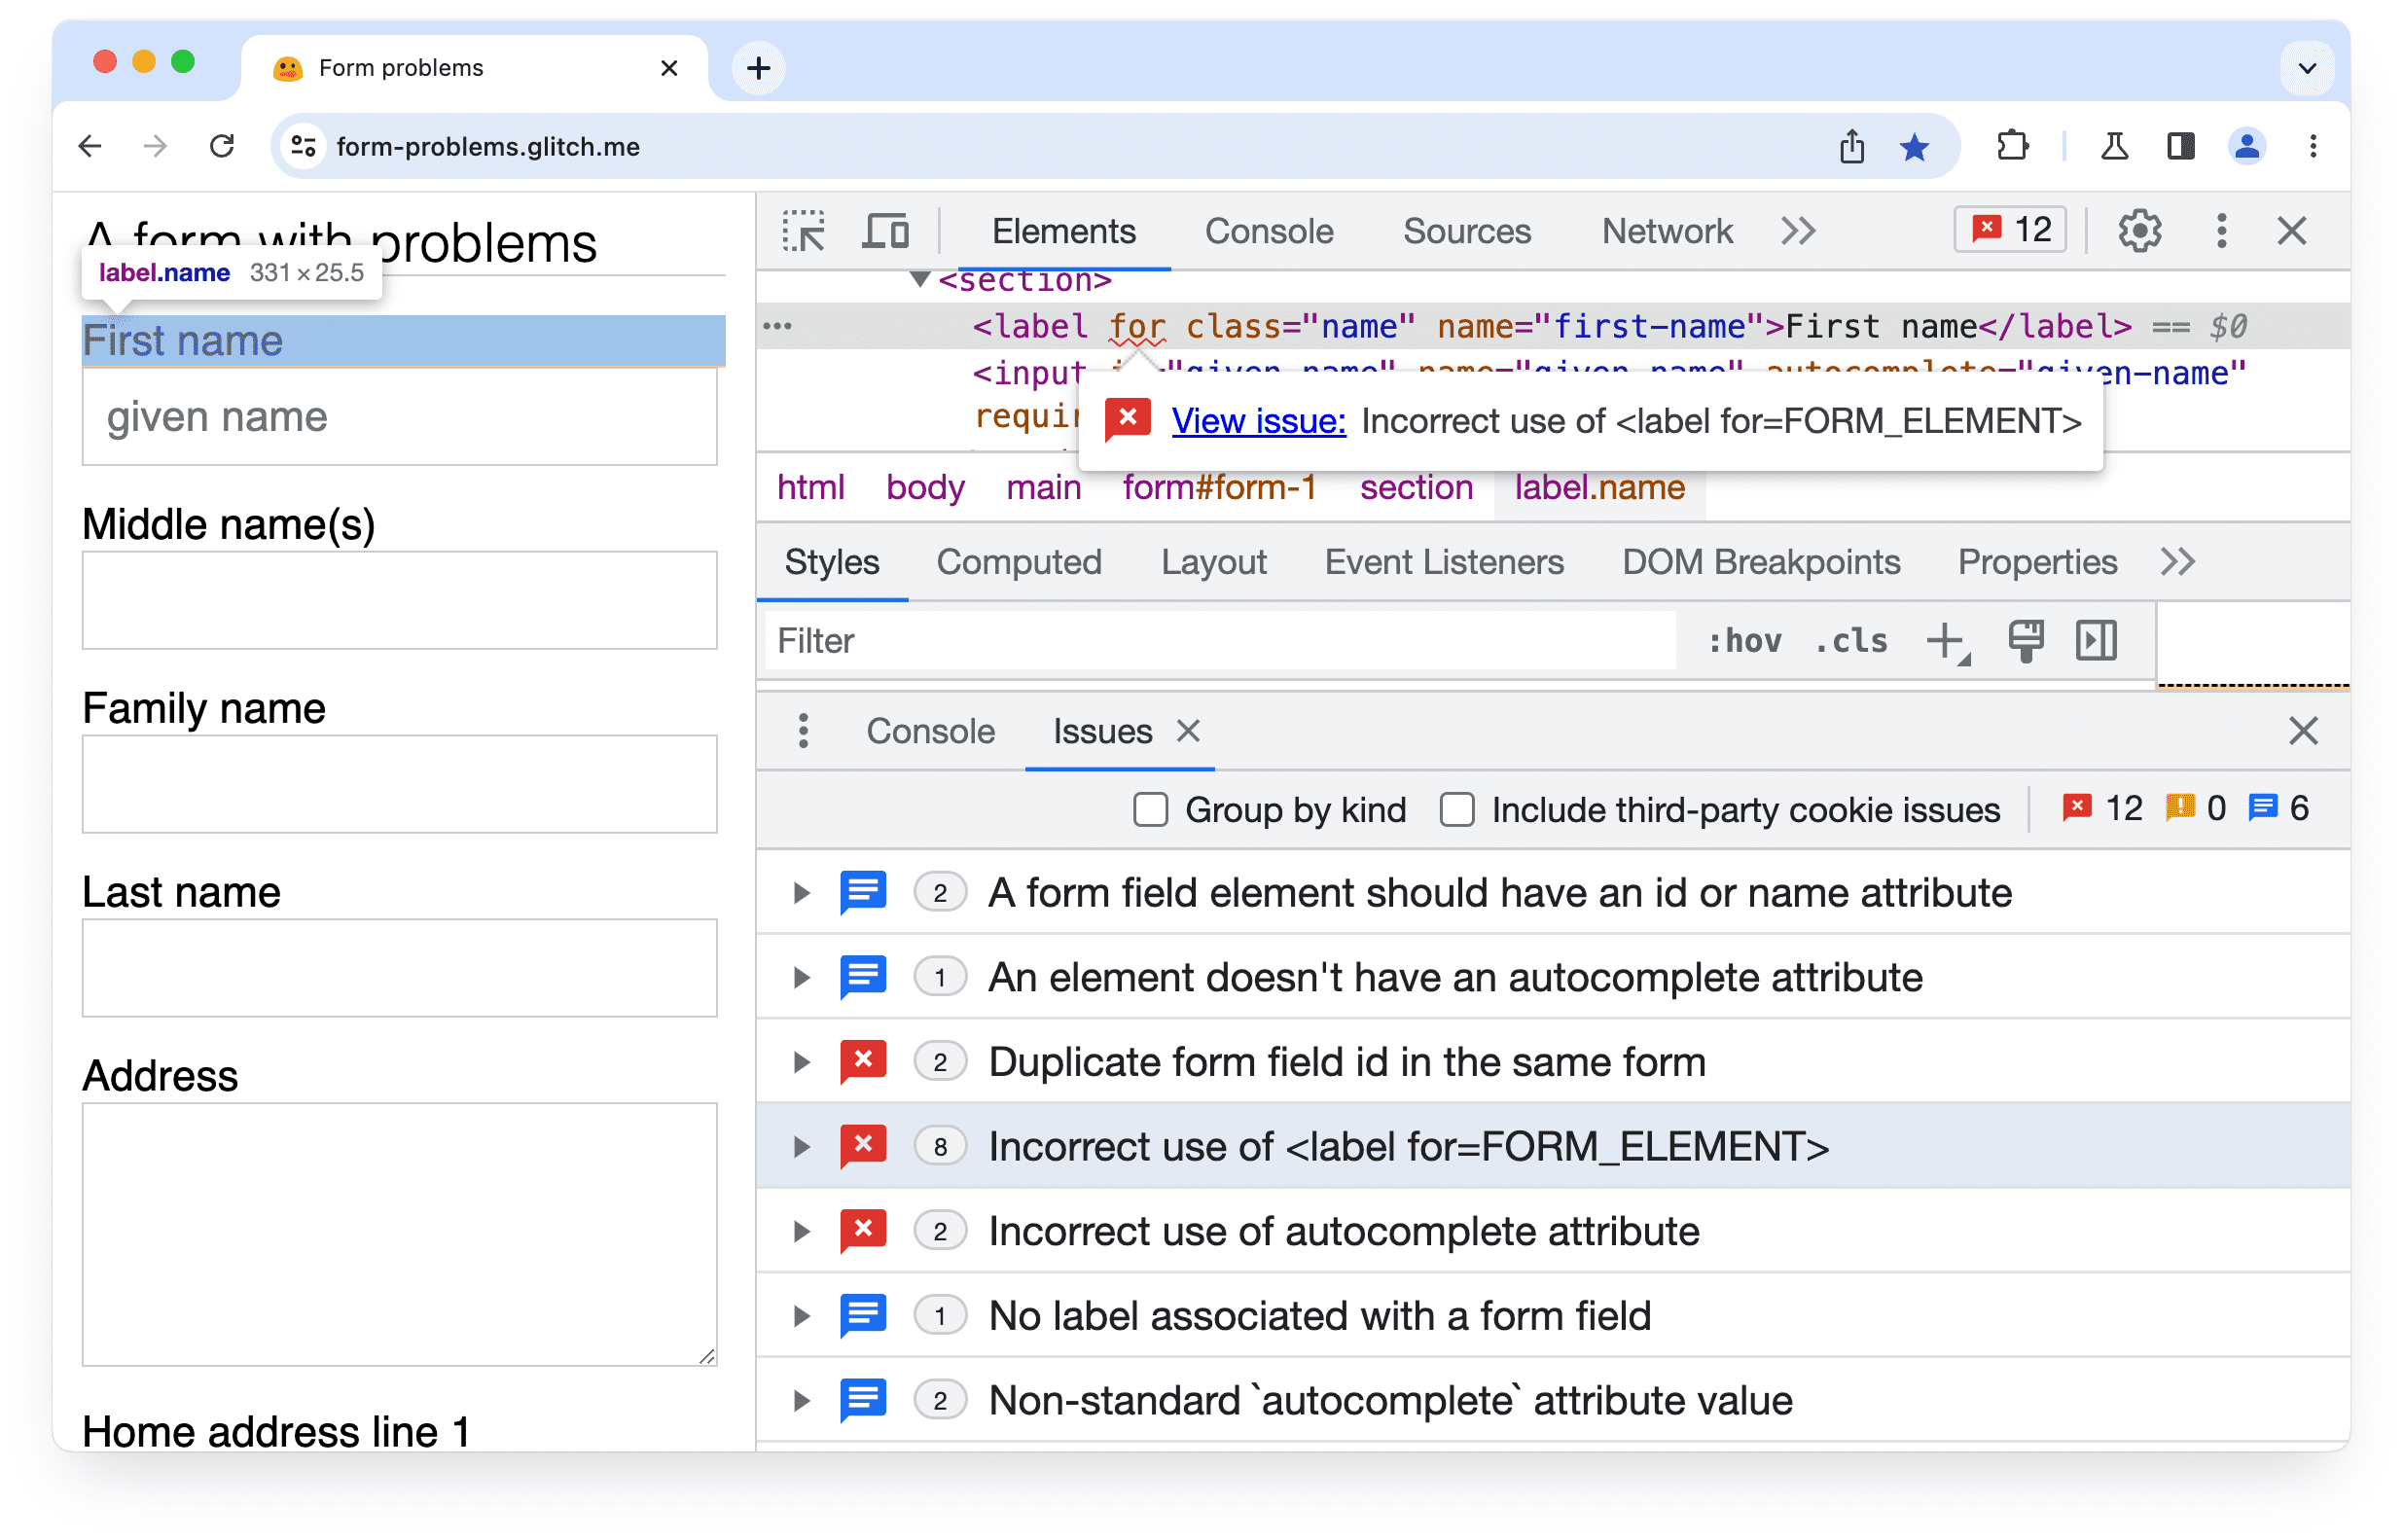Screen dimensions: 2404x1540
Task: Click the Elements panel tab
Action: 1065,230
